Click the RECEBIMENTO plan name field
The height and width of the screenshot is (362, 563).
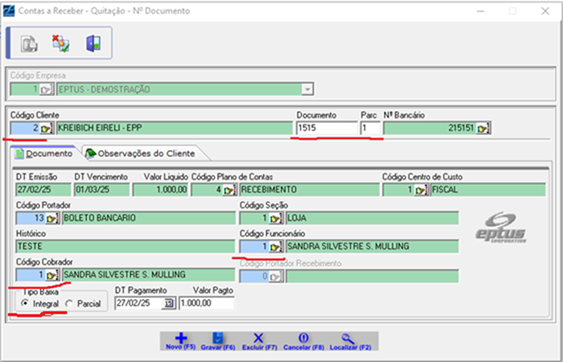tap(310, 190)
